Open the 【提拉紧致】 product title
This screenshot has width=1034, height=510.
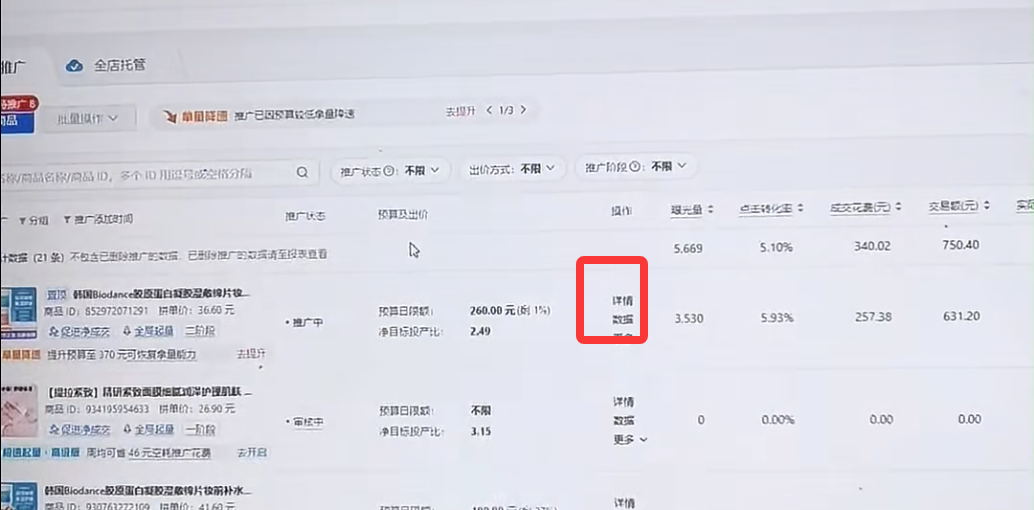click(149, 393)
